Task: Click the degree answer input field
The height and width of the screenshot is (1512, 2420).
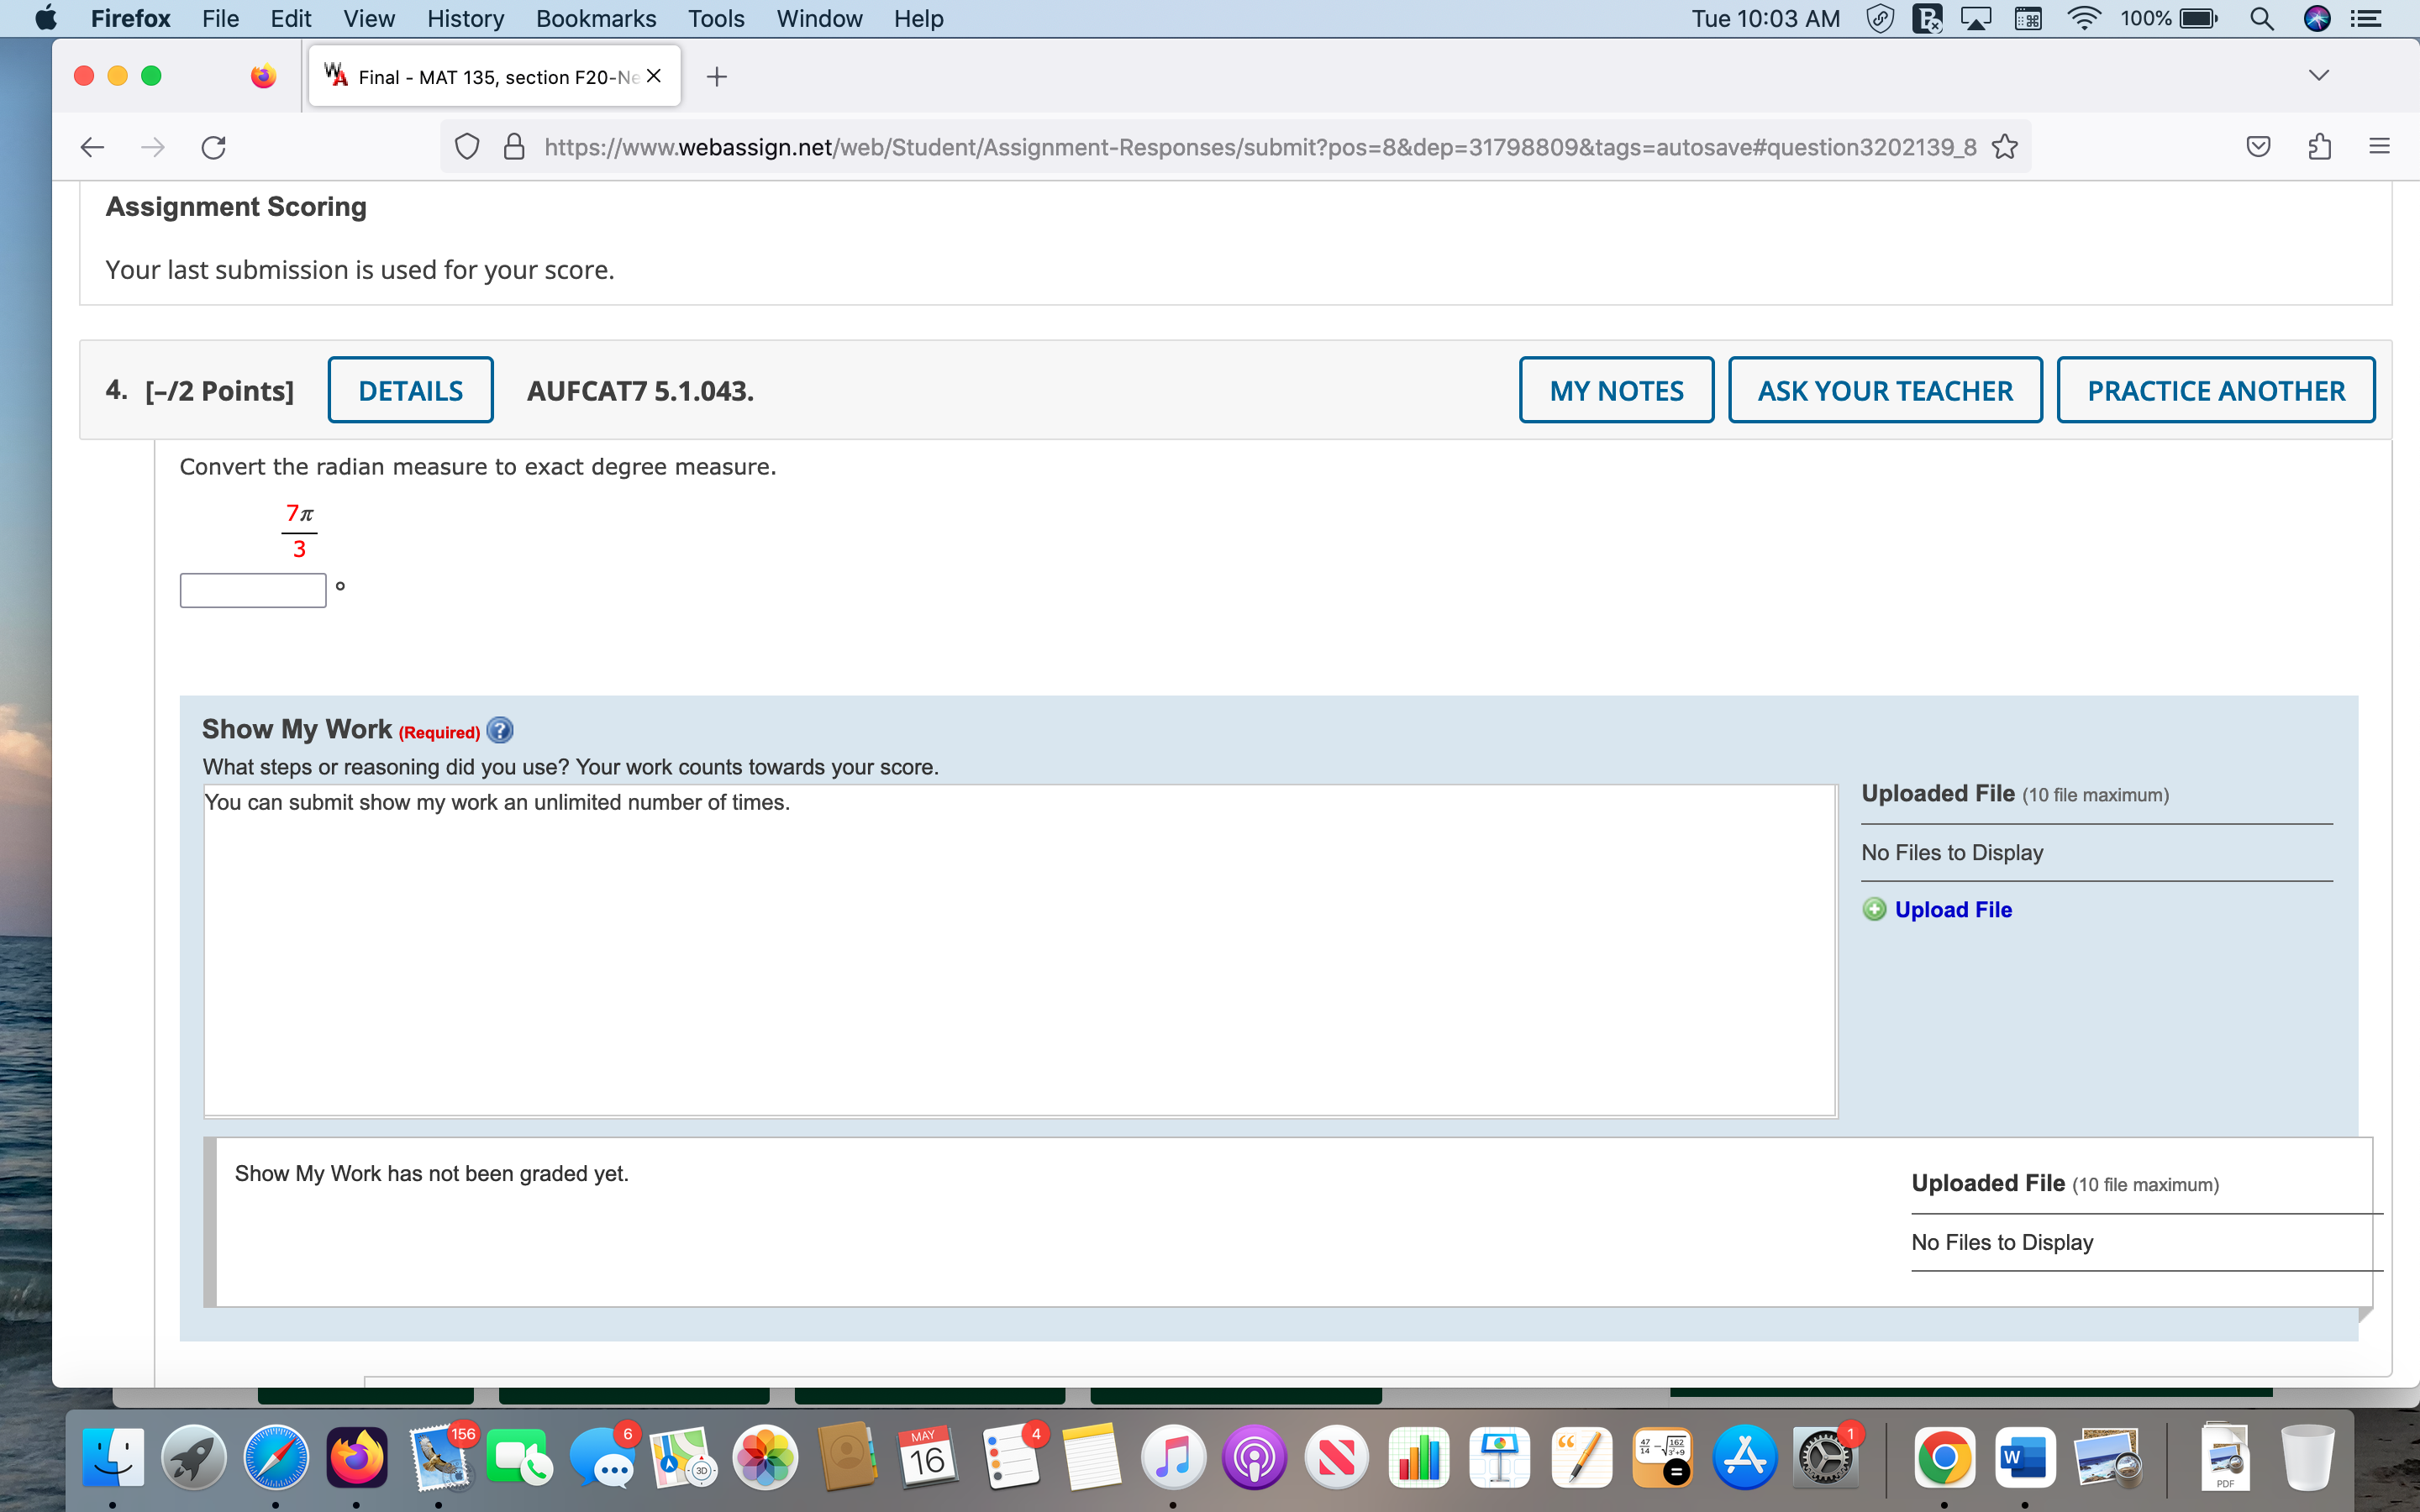Action: [252, 590]
